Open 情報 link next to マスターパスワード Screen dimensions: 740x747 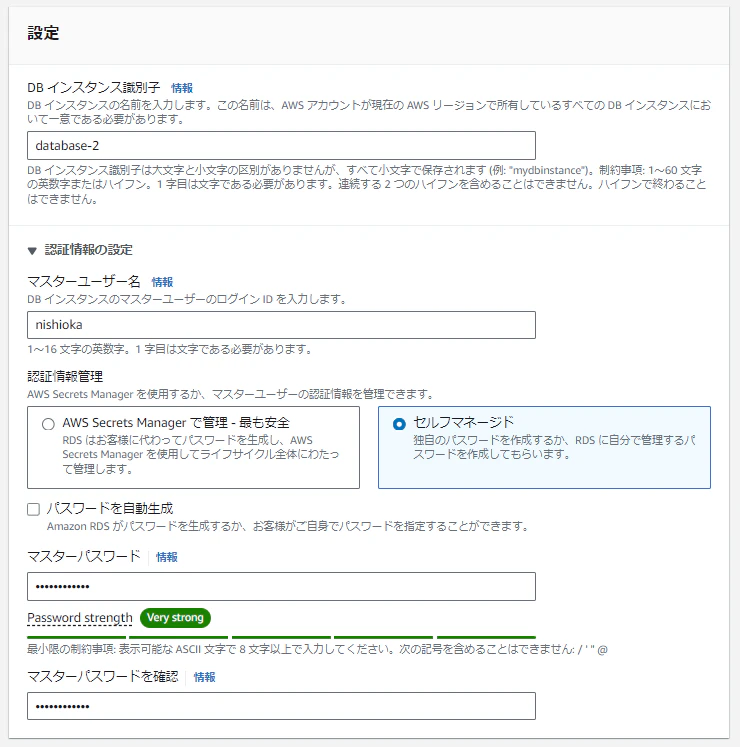[x=167, y=557]
